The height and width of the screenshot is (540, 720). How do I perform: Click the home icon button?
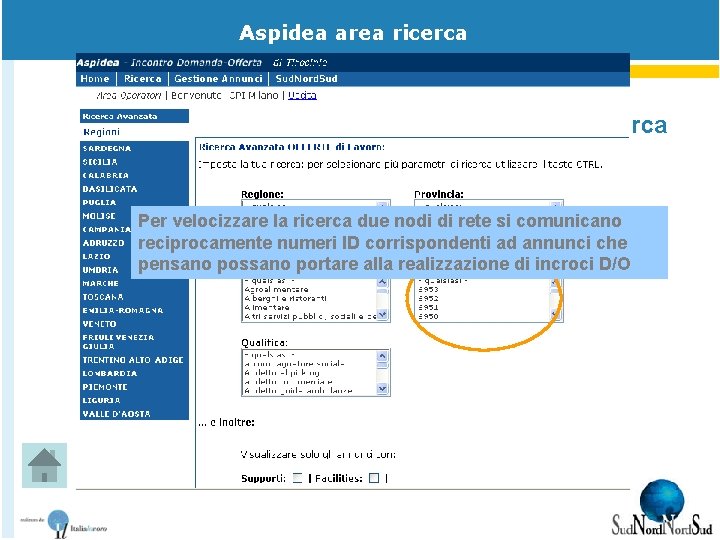point(44,465)
